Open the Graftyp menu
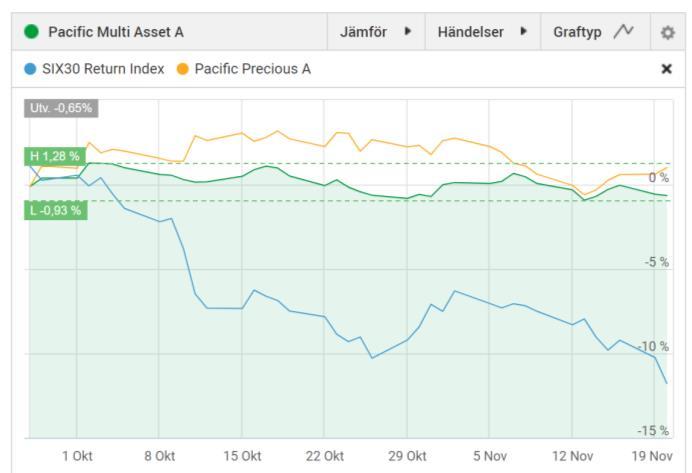 coord(595,32)
